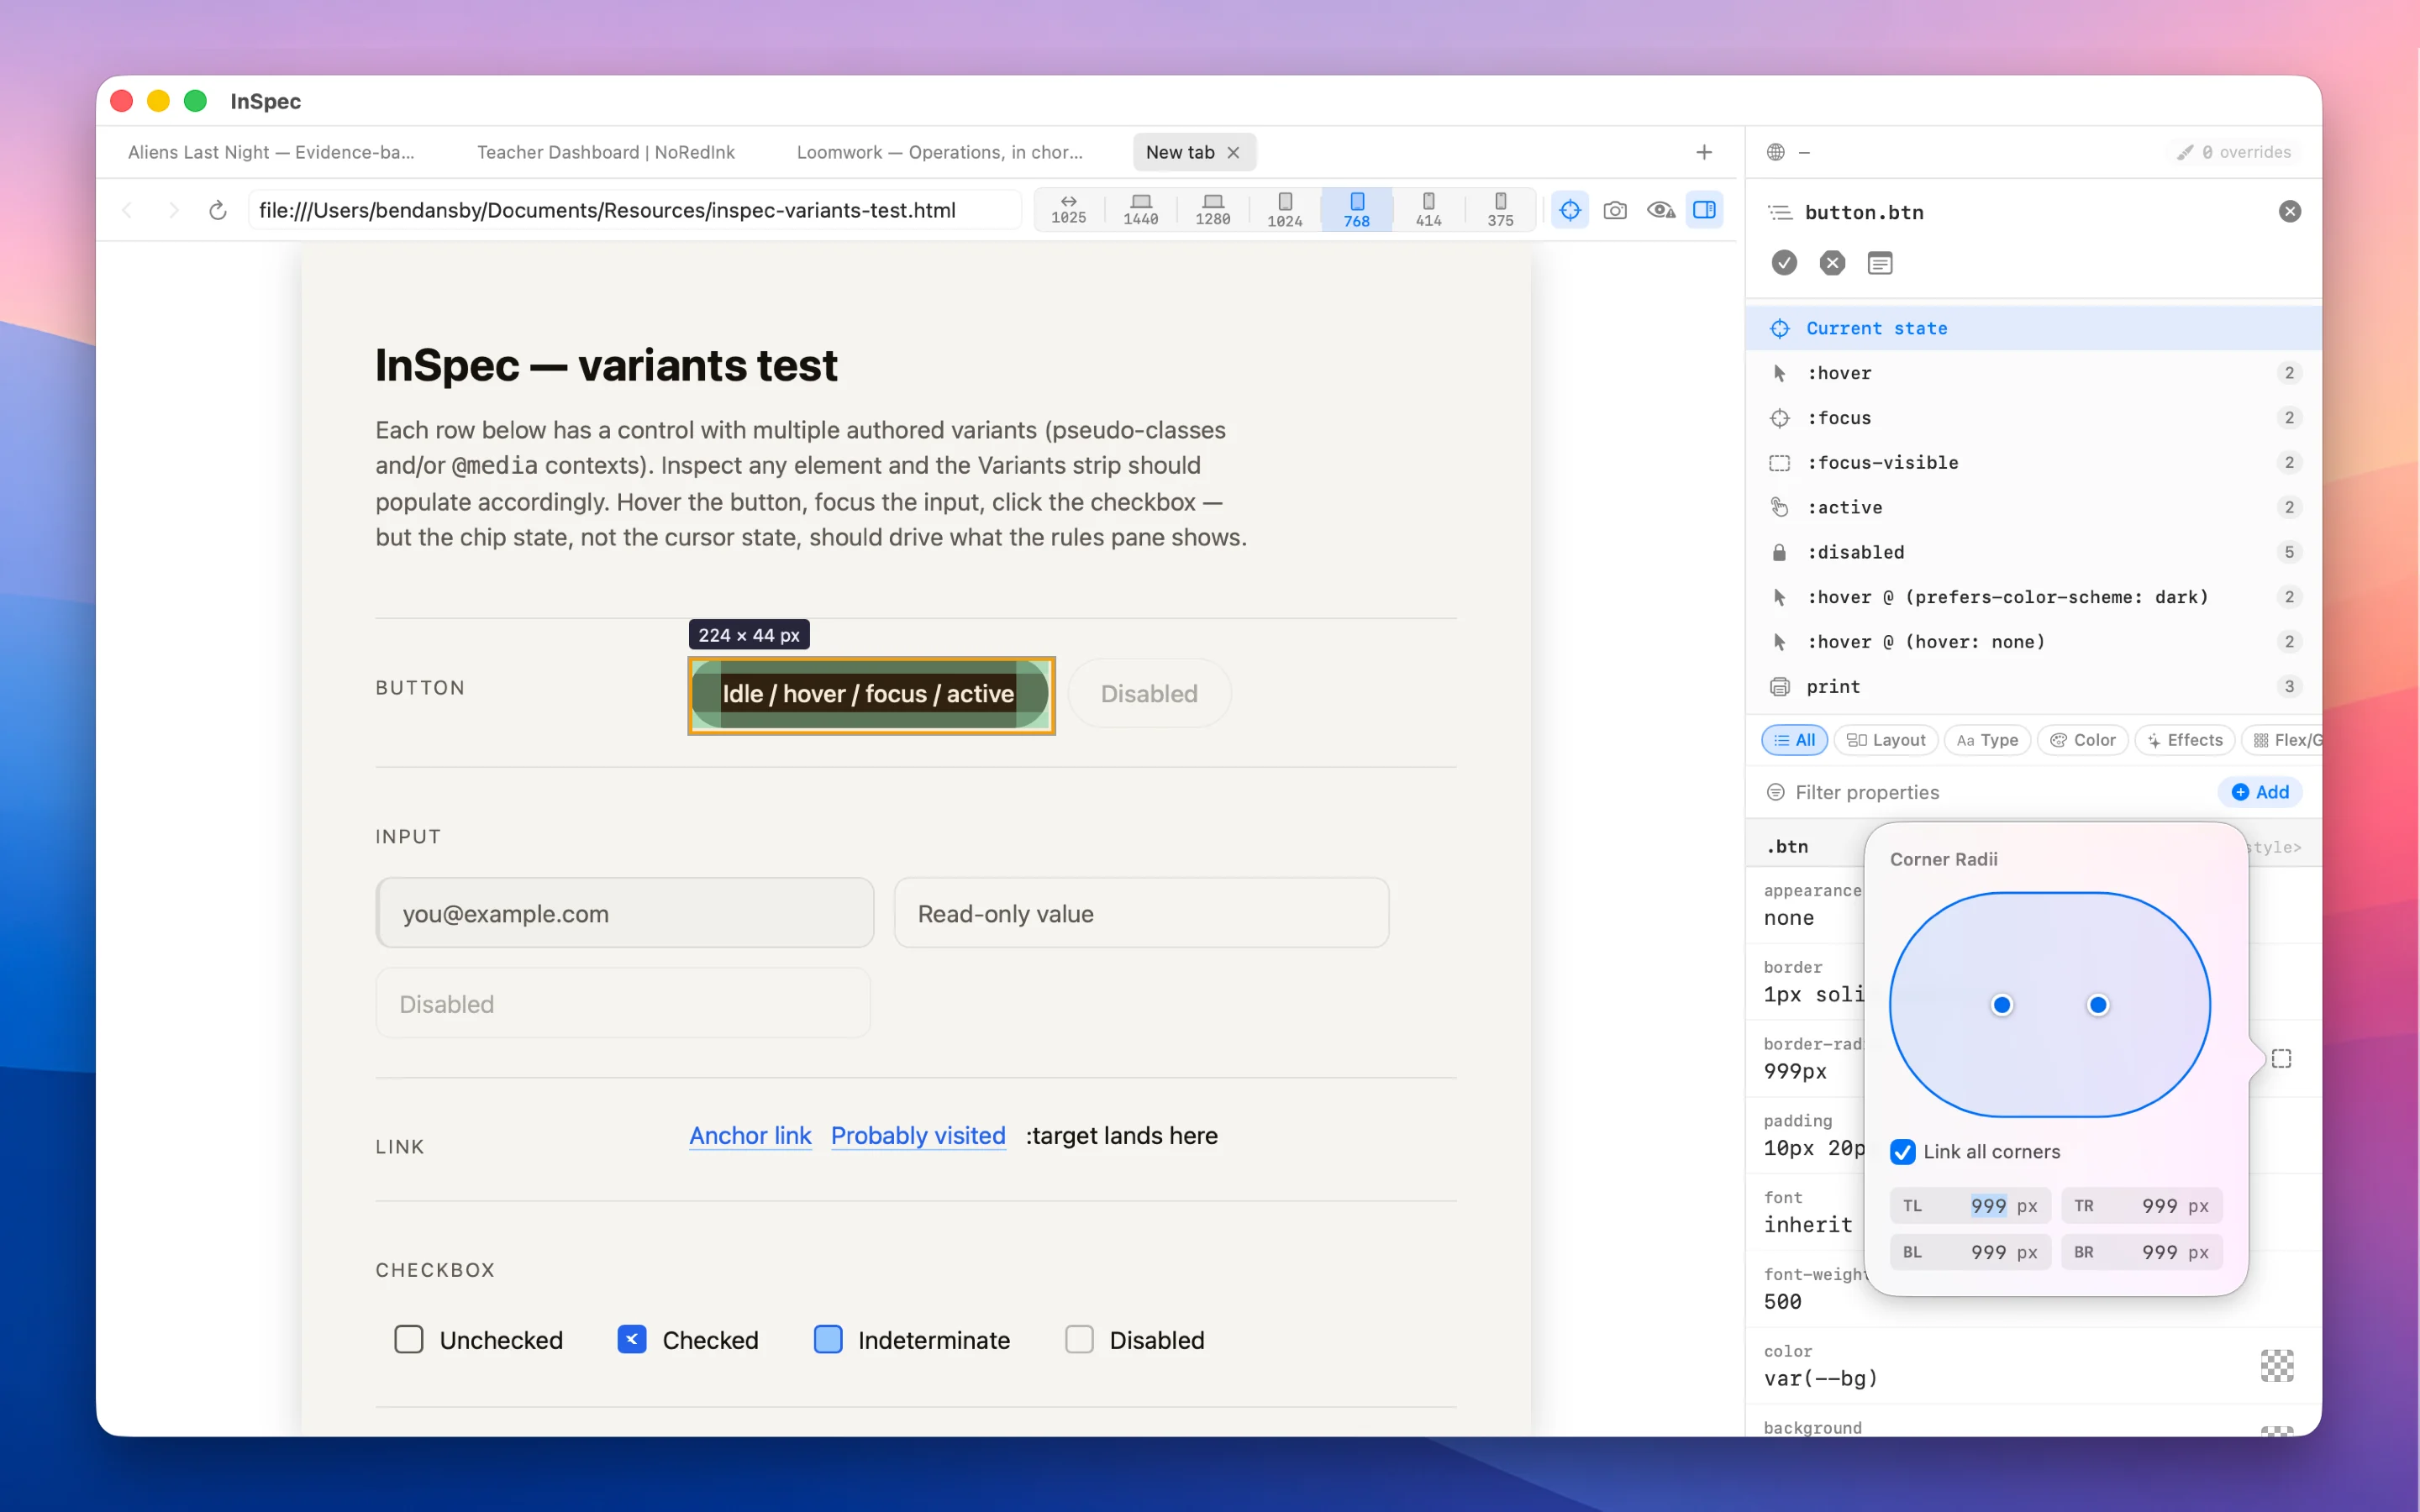
Task: Select the :hover variant row
Action: point(2033,373)
